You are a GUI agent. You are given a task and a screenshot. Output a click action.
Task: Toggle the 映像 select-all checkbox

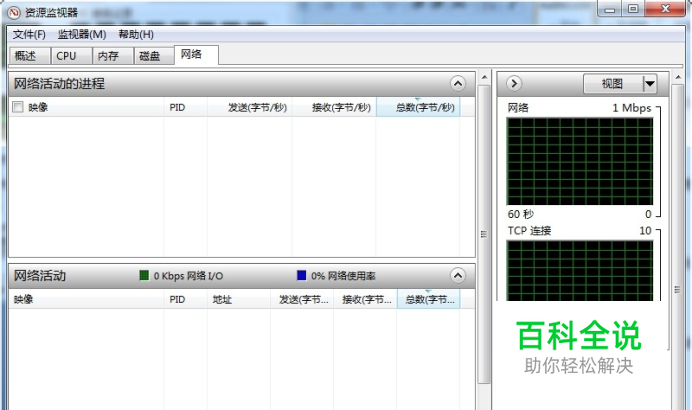pos(17,107)
